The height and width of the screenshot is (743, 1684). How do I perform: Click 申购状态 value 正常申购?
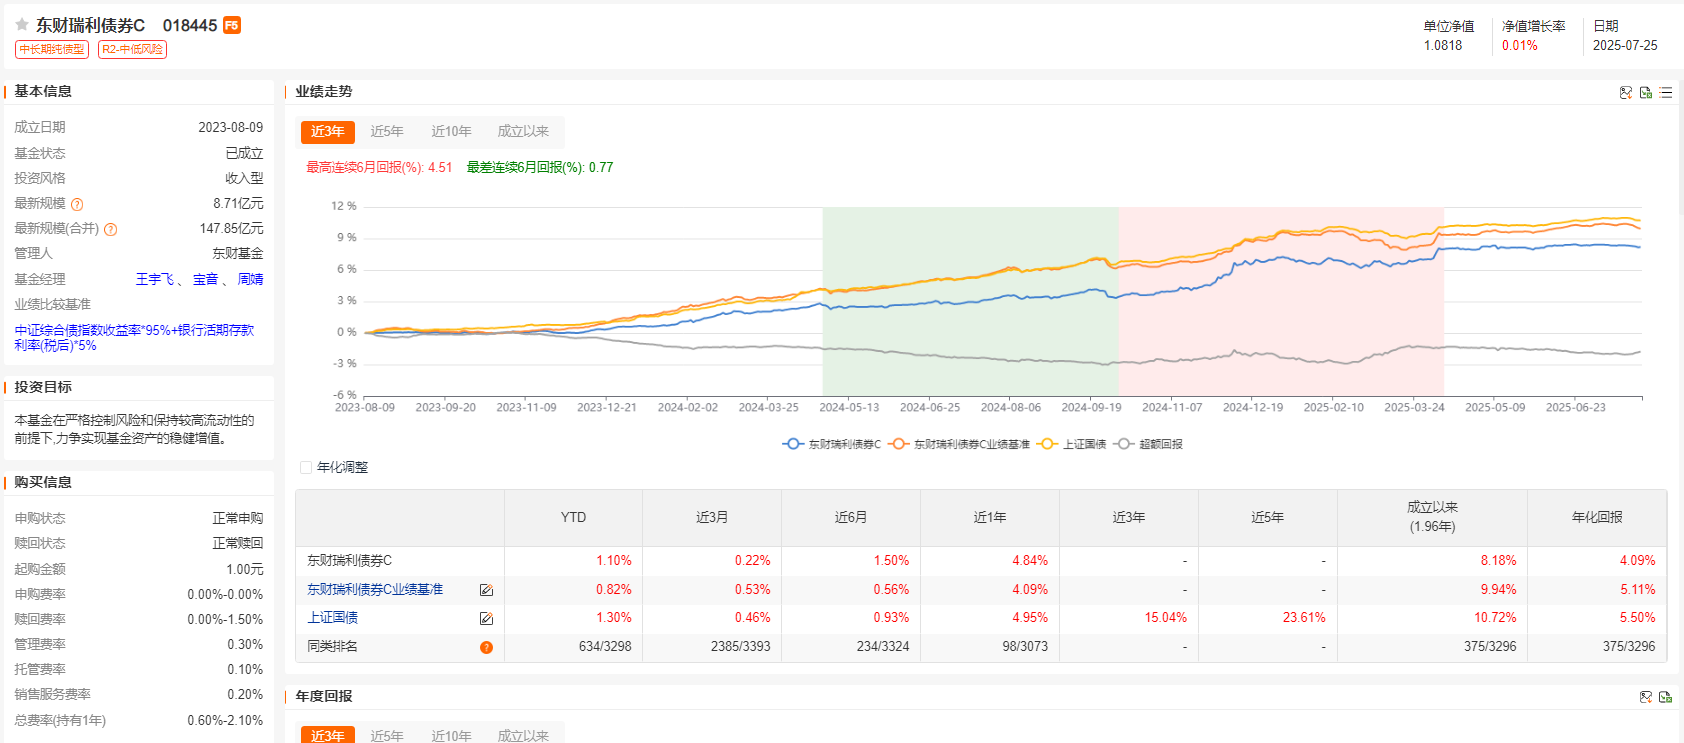click(x=238, y=519)
